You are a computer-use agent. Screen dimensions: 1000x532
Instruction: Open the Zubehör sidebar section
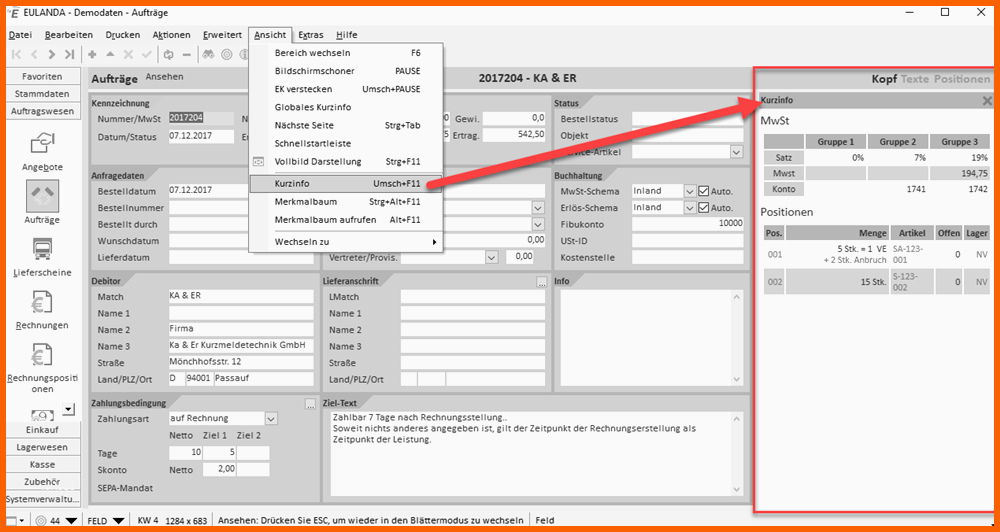point(43,482)
